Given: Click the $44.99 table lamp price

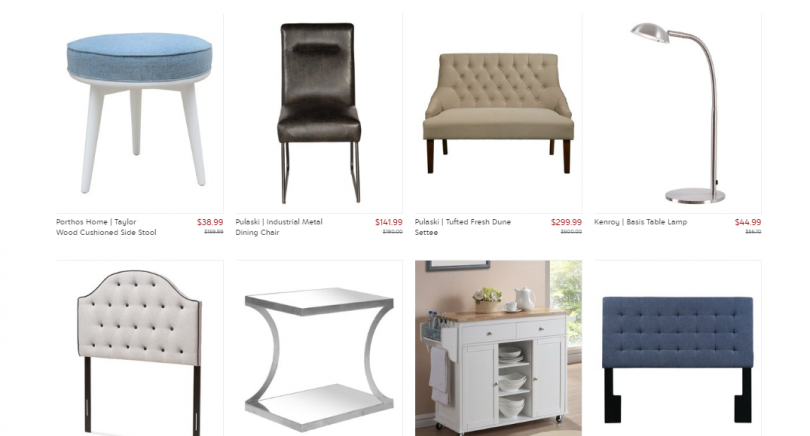Looking at the screenshot, I should (748, 222).
